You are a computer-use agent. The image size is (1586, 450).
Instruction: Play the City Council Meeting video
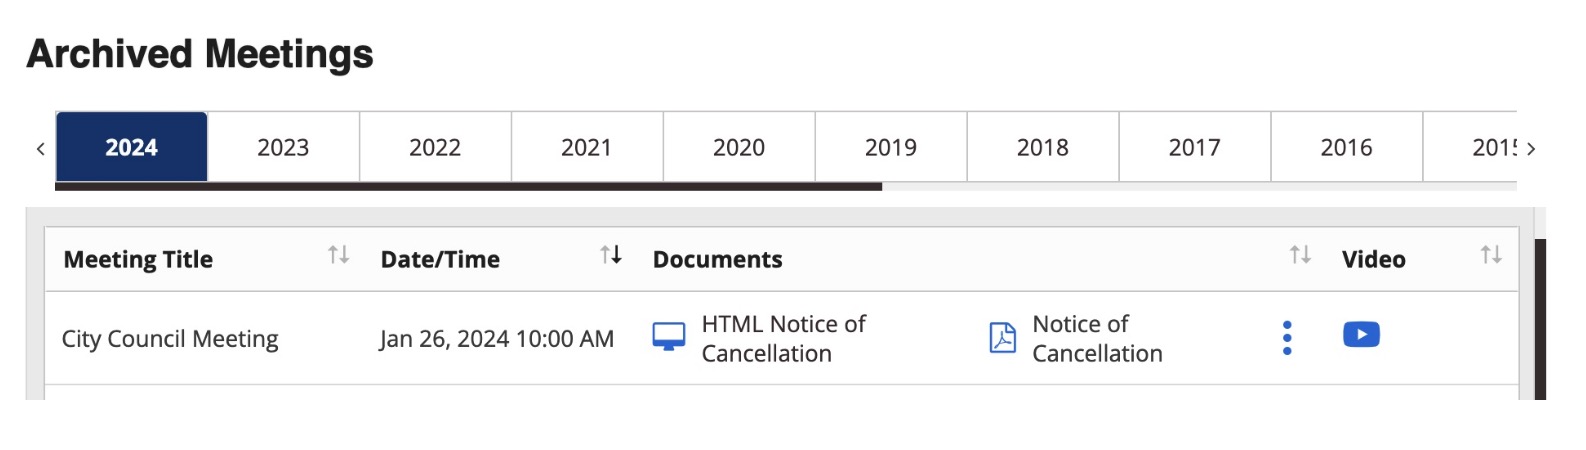coord(1361,334)
